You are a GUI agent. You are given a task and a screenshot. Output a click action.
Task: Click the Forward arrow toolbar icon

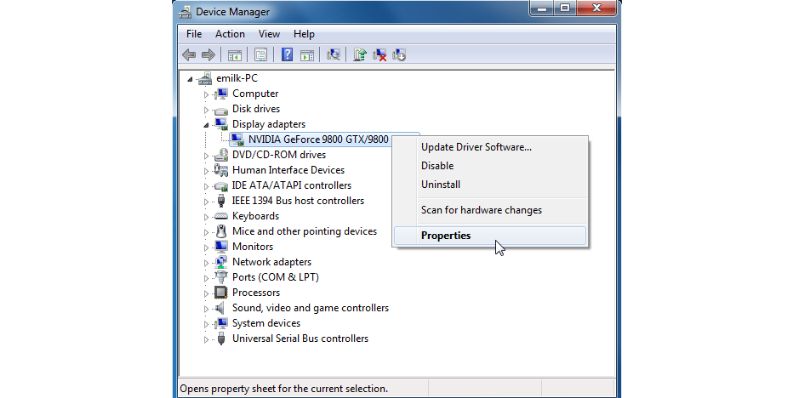208,55
